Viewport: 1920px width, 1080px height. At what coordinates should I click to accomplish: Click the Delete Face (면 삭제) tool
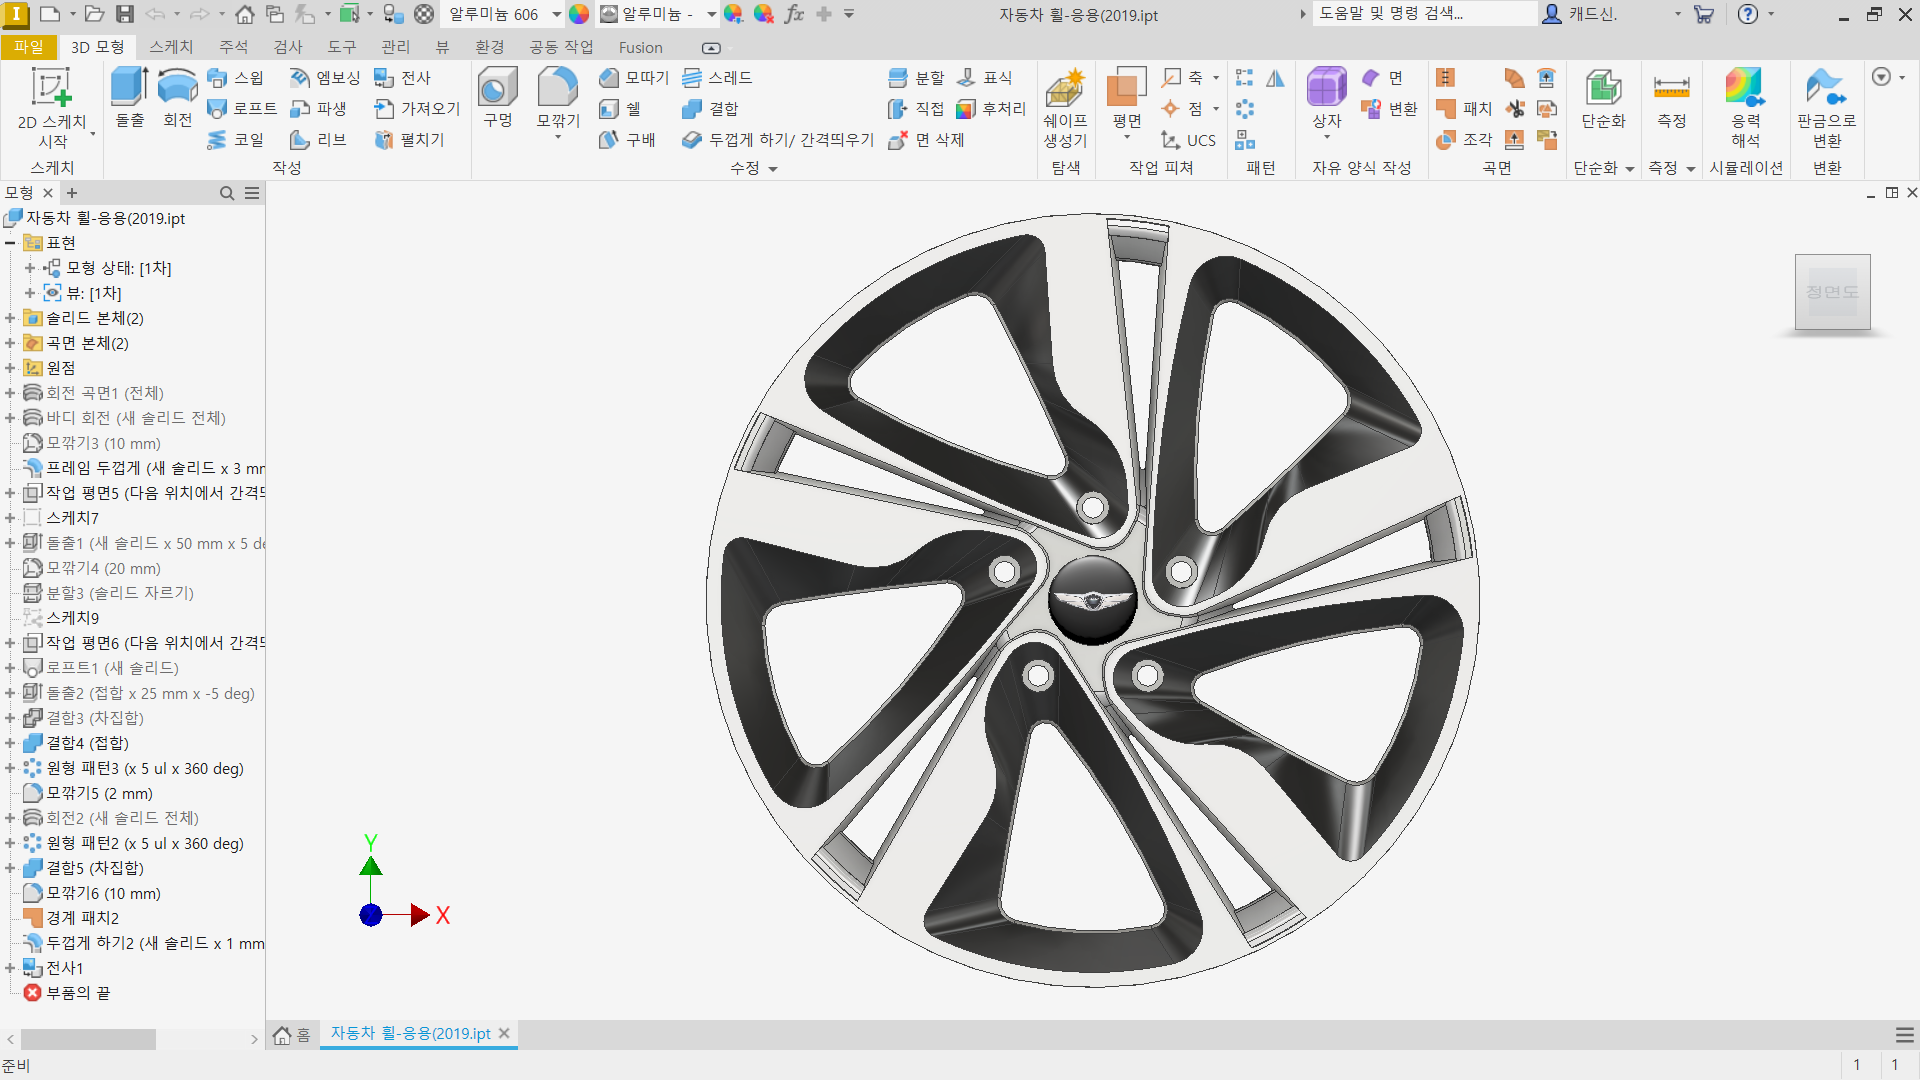point(927,140)
